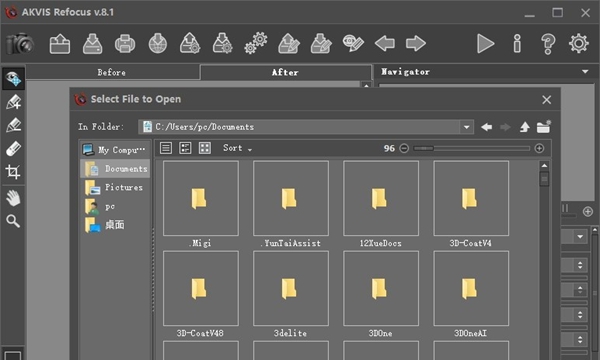Open batch processing double-gears icon
Viewport: 600px width, 360px height.
click(x=256, y=44)
